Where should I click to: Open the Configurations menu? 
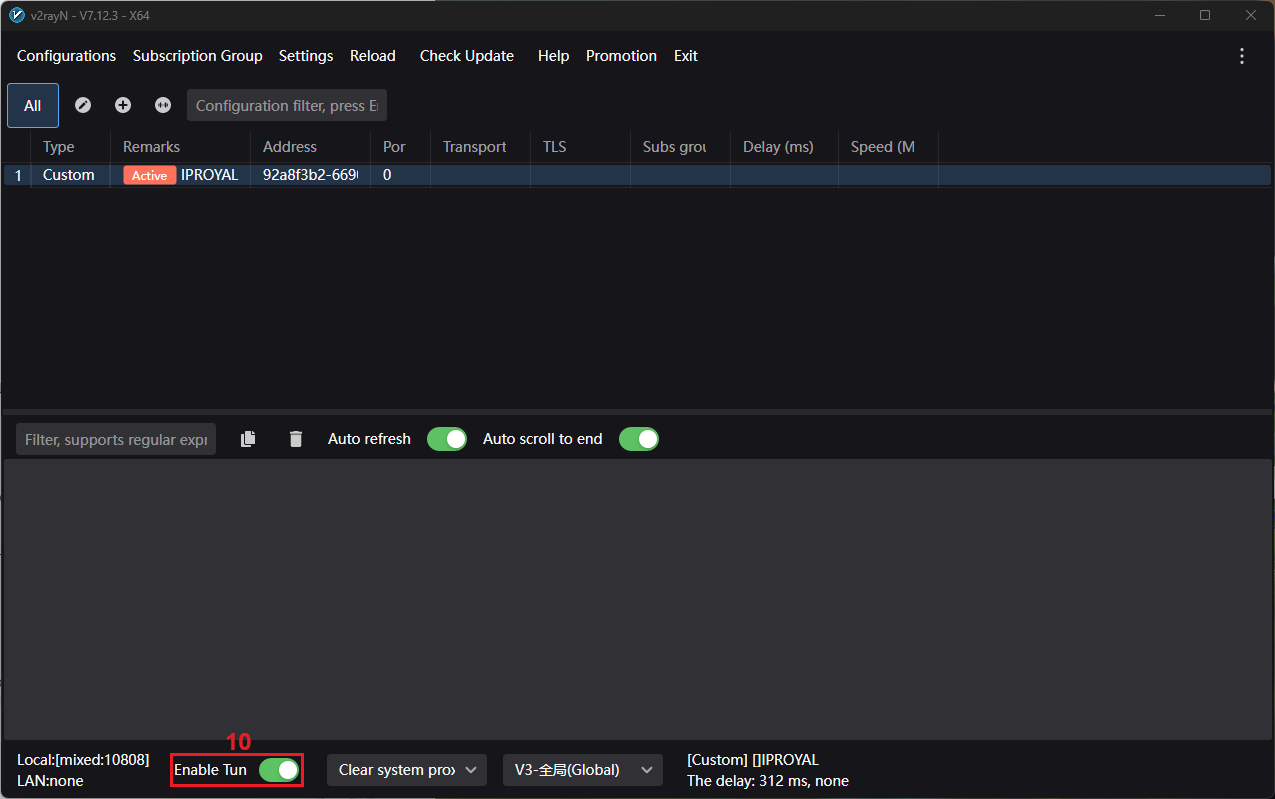(66, 56)
